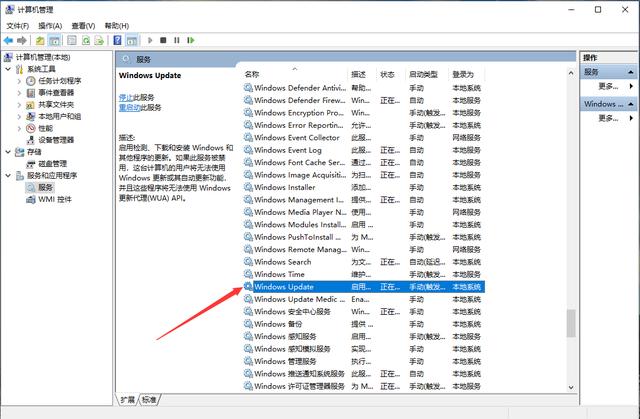Open the 帮助(H) menu
The image size is (640, 419).
point(117,26)
